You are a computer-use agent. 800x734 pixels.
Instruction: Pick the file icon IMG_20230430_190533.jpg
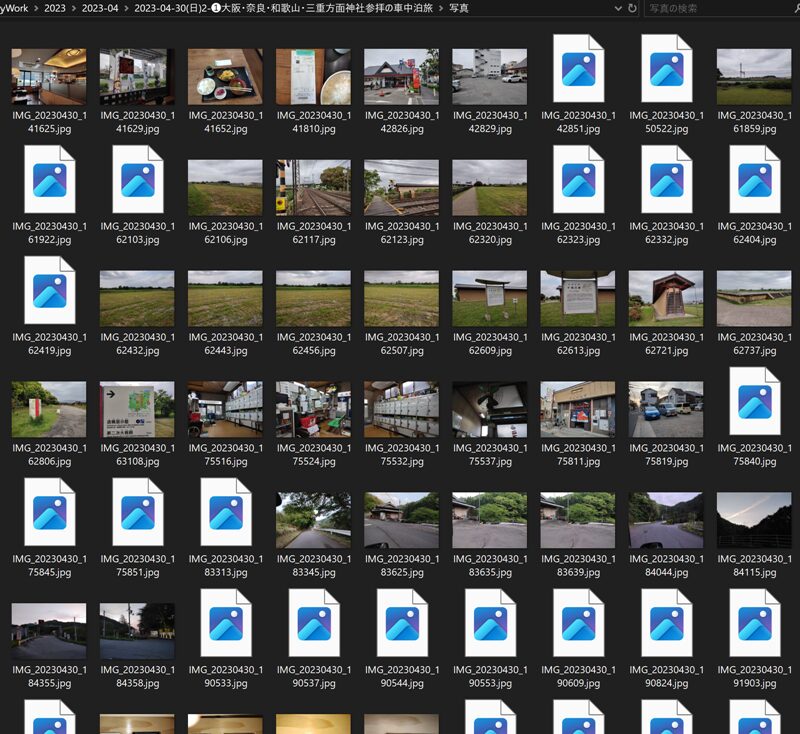click(x=226, y=623)
